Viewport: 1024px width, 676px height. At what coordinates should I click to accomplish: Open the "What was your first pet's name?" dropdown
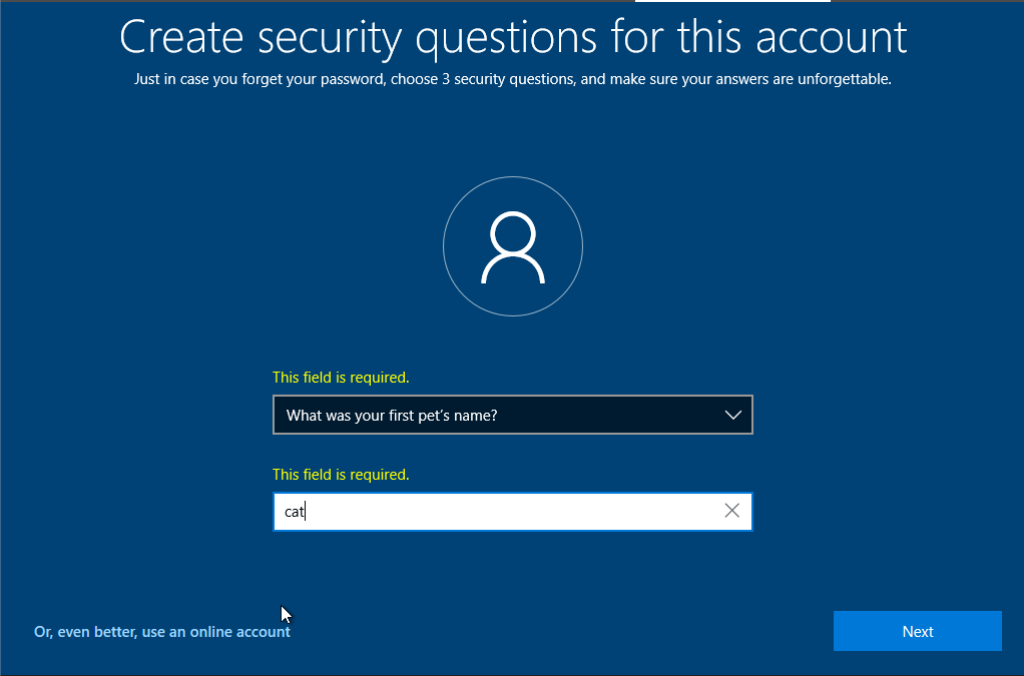500,415
